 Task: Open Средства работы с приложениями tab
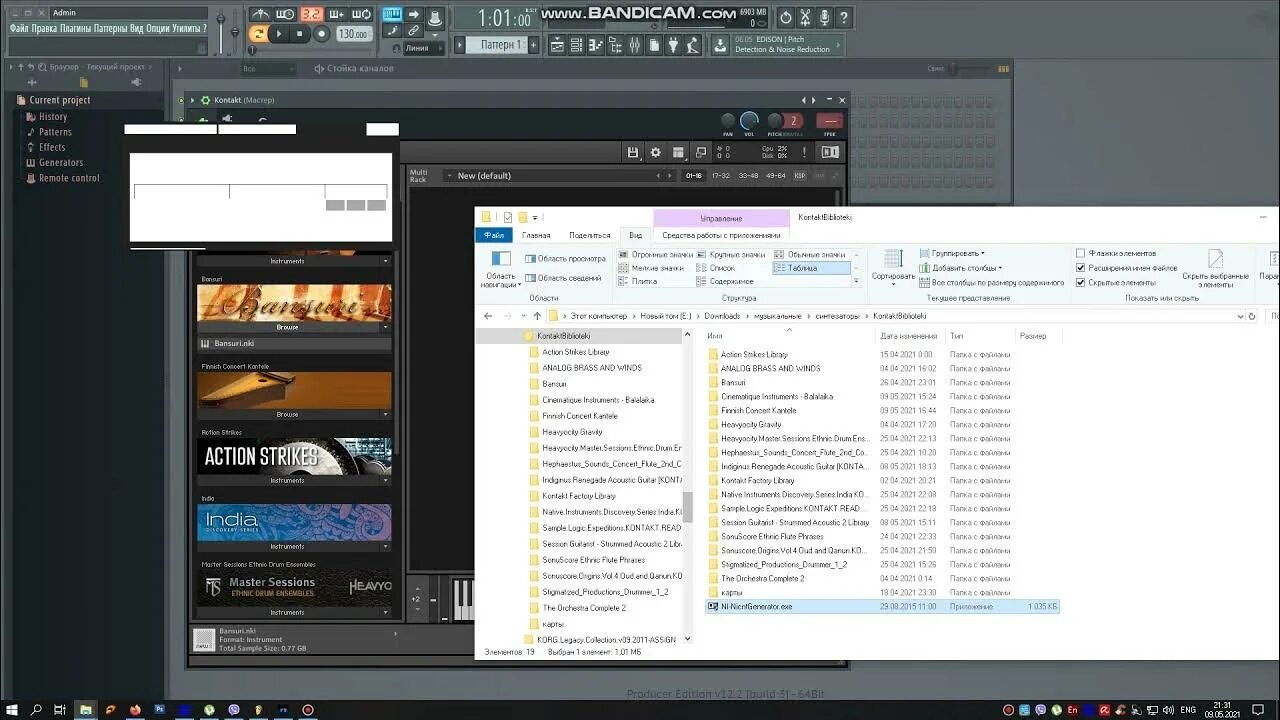click(721, 235)
